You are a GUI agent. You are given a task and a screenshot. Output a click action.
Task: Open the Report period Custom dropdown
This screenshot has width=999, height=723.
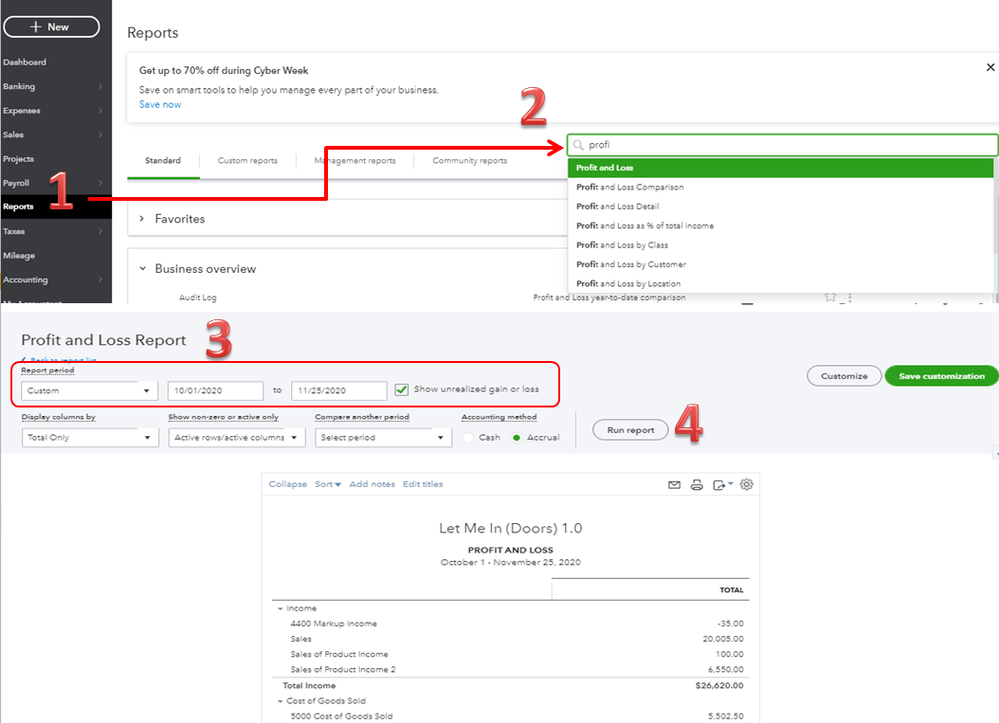[x=89, y=390]
